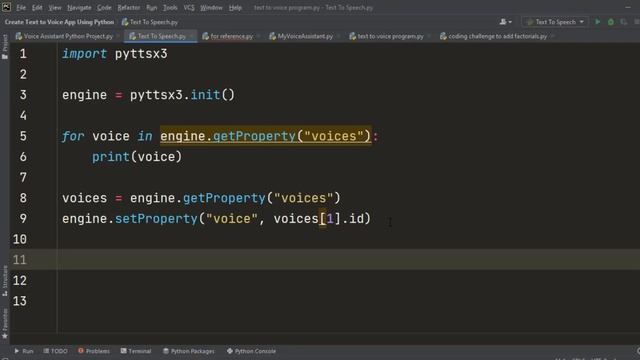The height and width of the screenshot is (360, 640).
Task: Open the Run menu in menu bar
Action: (x=151, y=8)
